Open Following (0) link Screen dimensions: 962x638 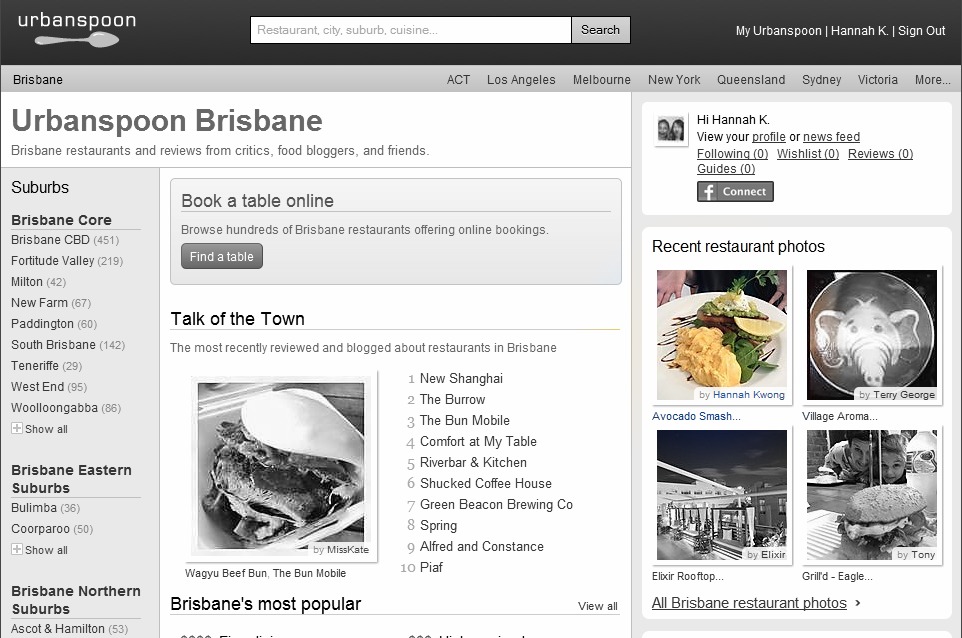(x=733, y=153)
